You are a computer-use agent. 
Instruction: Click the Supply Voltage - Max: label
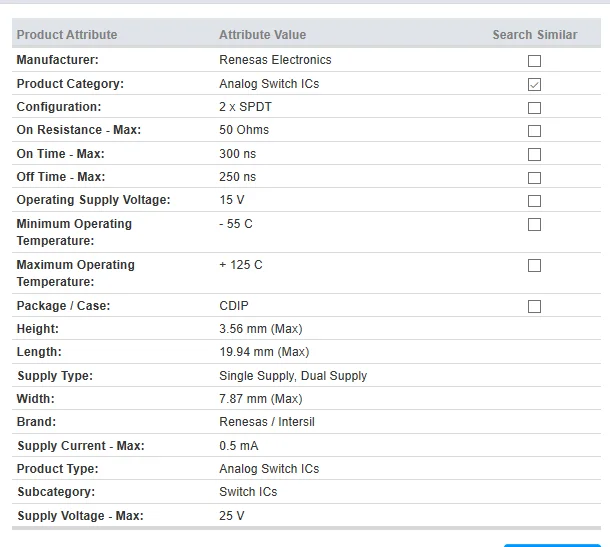click(80, 515)
